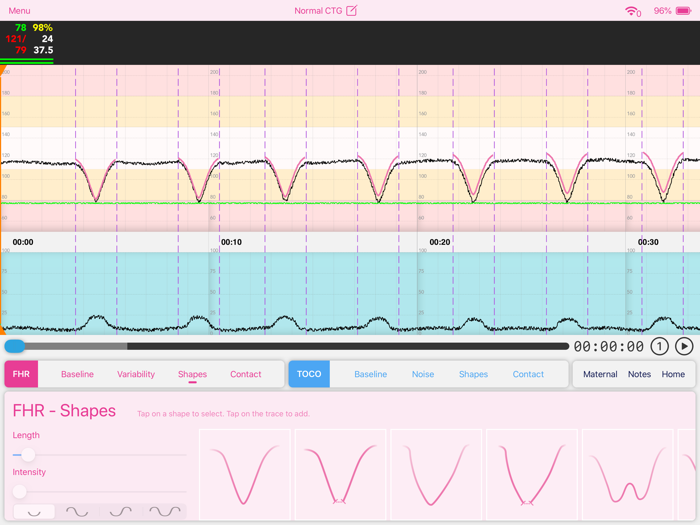Open the Menu in top left
Viewport: 700px width, 525px height.
click(x=19, y=10)
